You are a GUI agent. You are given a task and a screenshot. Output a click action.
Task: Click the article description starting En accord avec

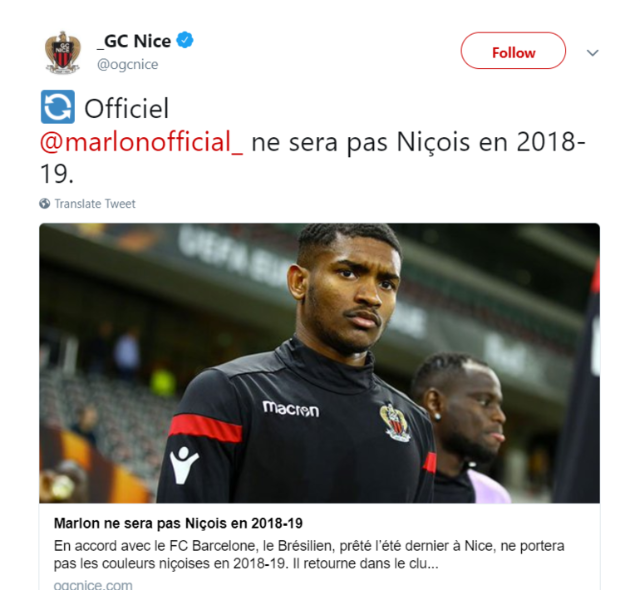(309, 555)
